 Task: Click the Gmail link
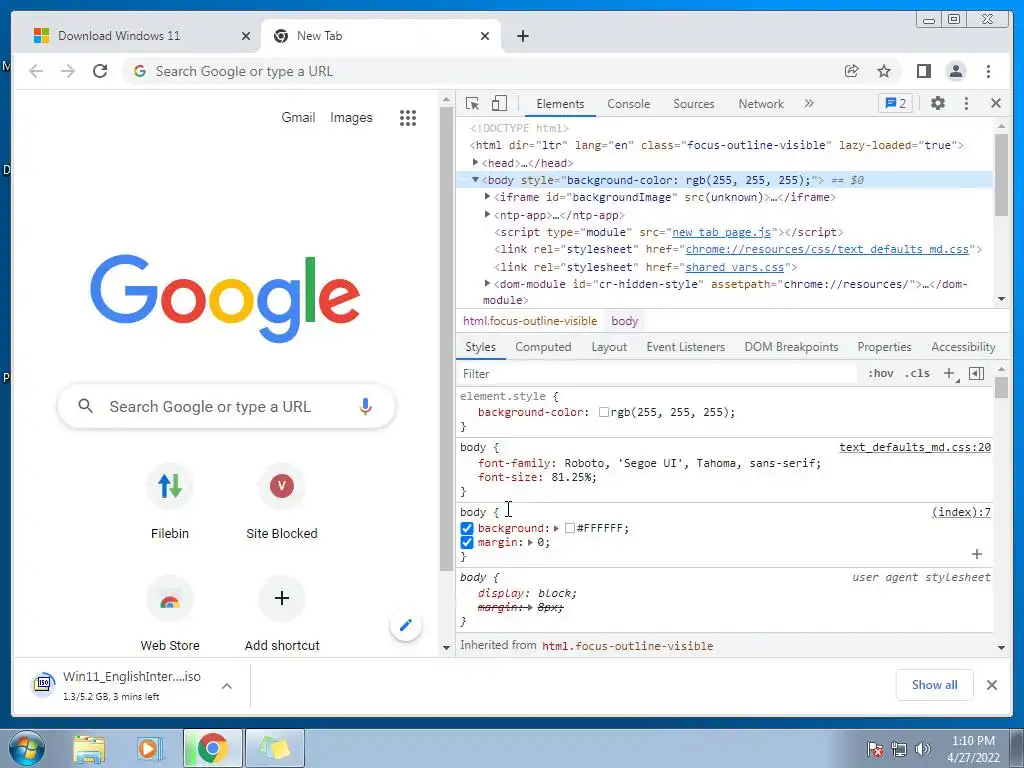pyautogui.click(x=298, y=118)
